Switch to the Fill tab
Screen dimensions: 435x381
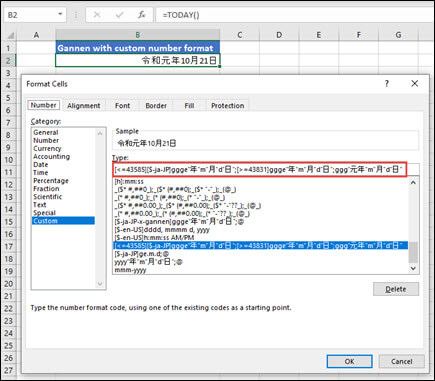tap(189, 106)
